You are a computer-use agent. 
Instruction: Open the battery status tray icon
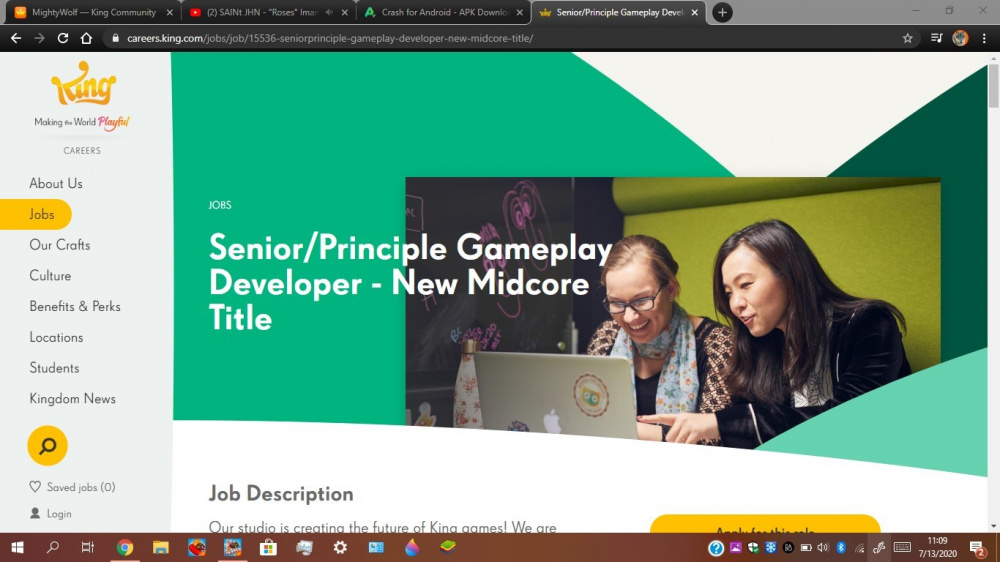(x=806, y=547)
